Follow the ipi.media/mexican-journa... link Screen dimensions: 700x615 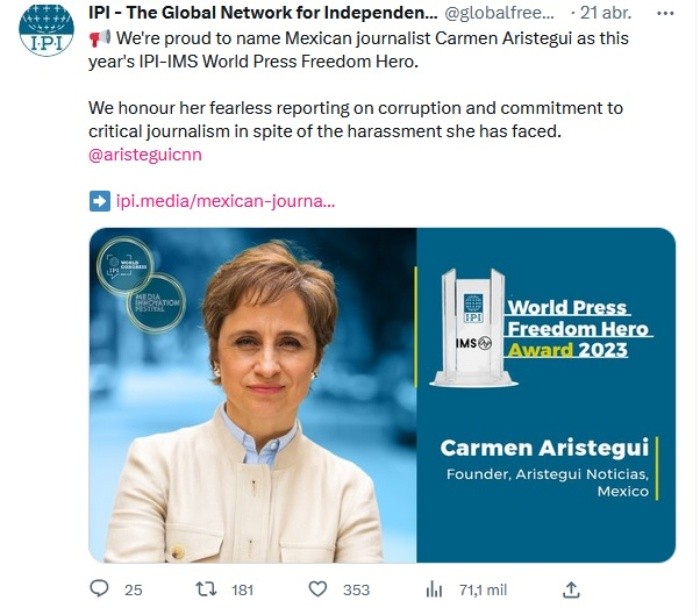click(x=225, y=201)
